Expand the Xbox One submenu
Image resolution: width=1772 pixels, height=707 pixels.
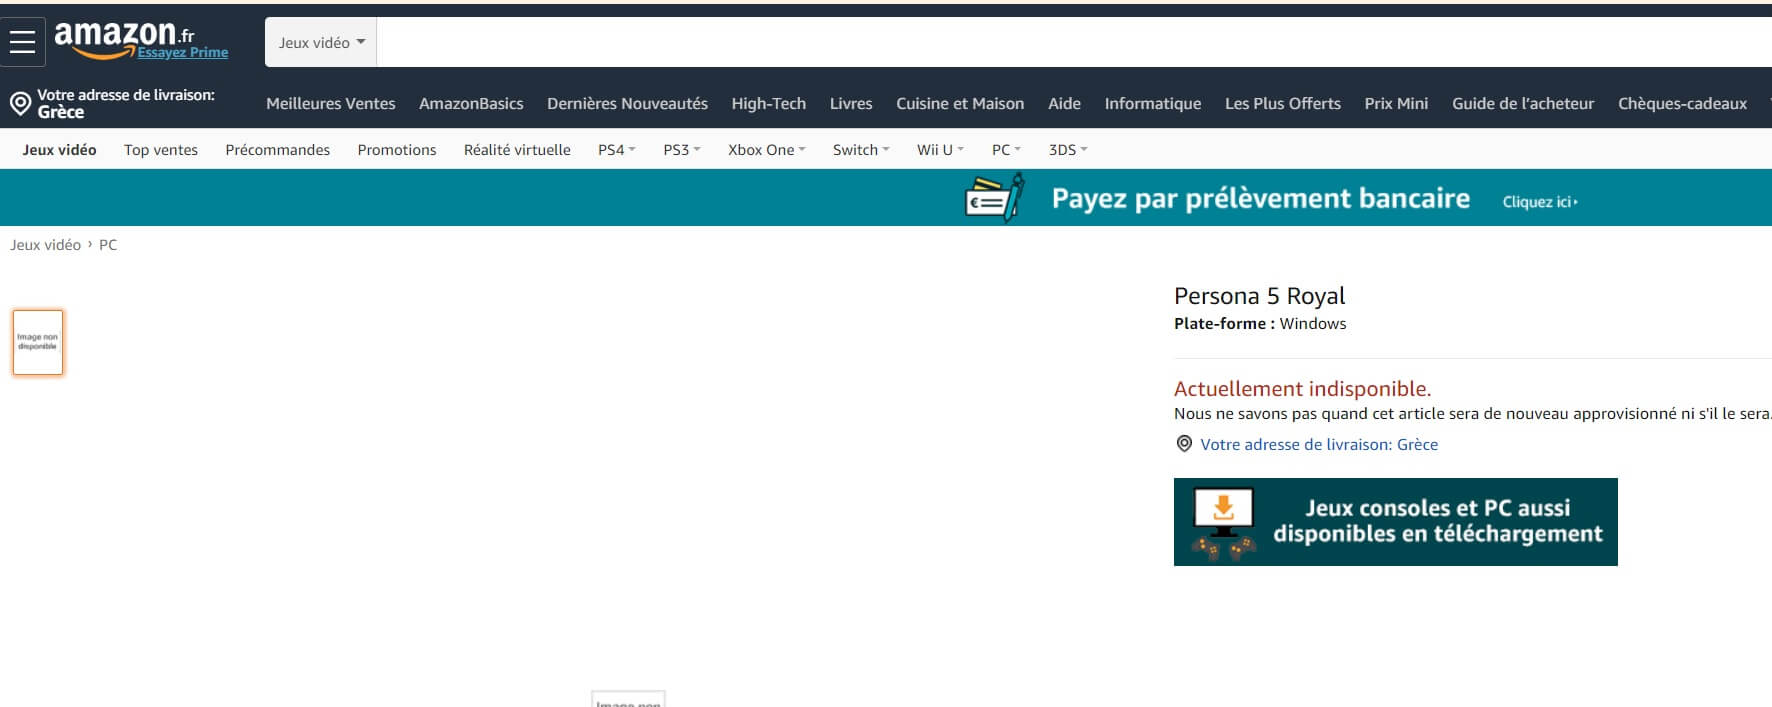pos(766,150)
